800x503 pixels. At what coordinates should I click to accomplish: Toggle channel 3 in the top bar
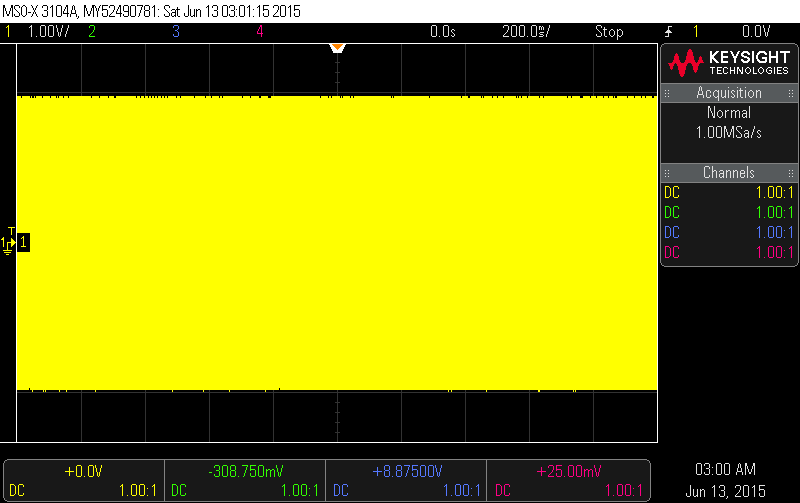click(176, 31)
